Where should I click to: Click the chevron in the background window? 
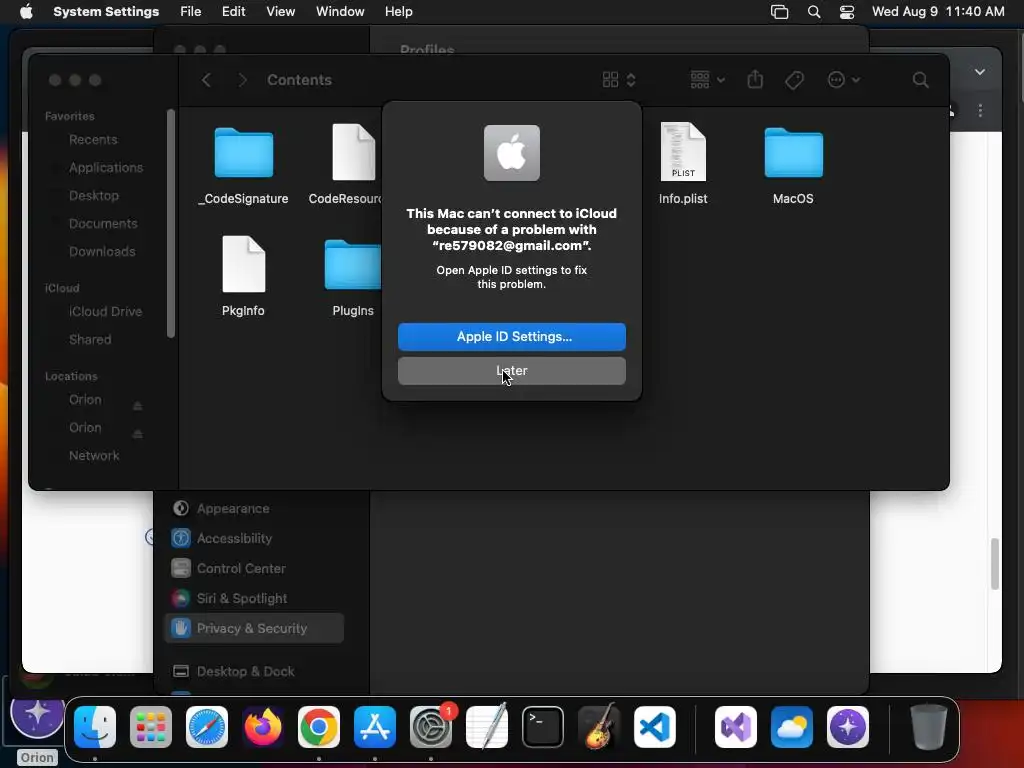click(980, 72)
